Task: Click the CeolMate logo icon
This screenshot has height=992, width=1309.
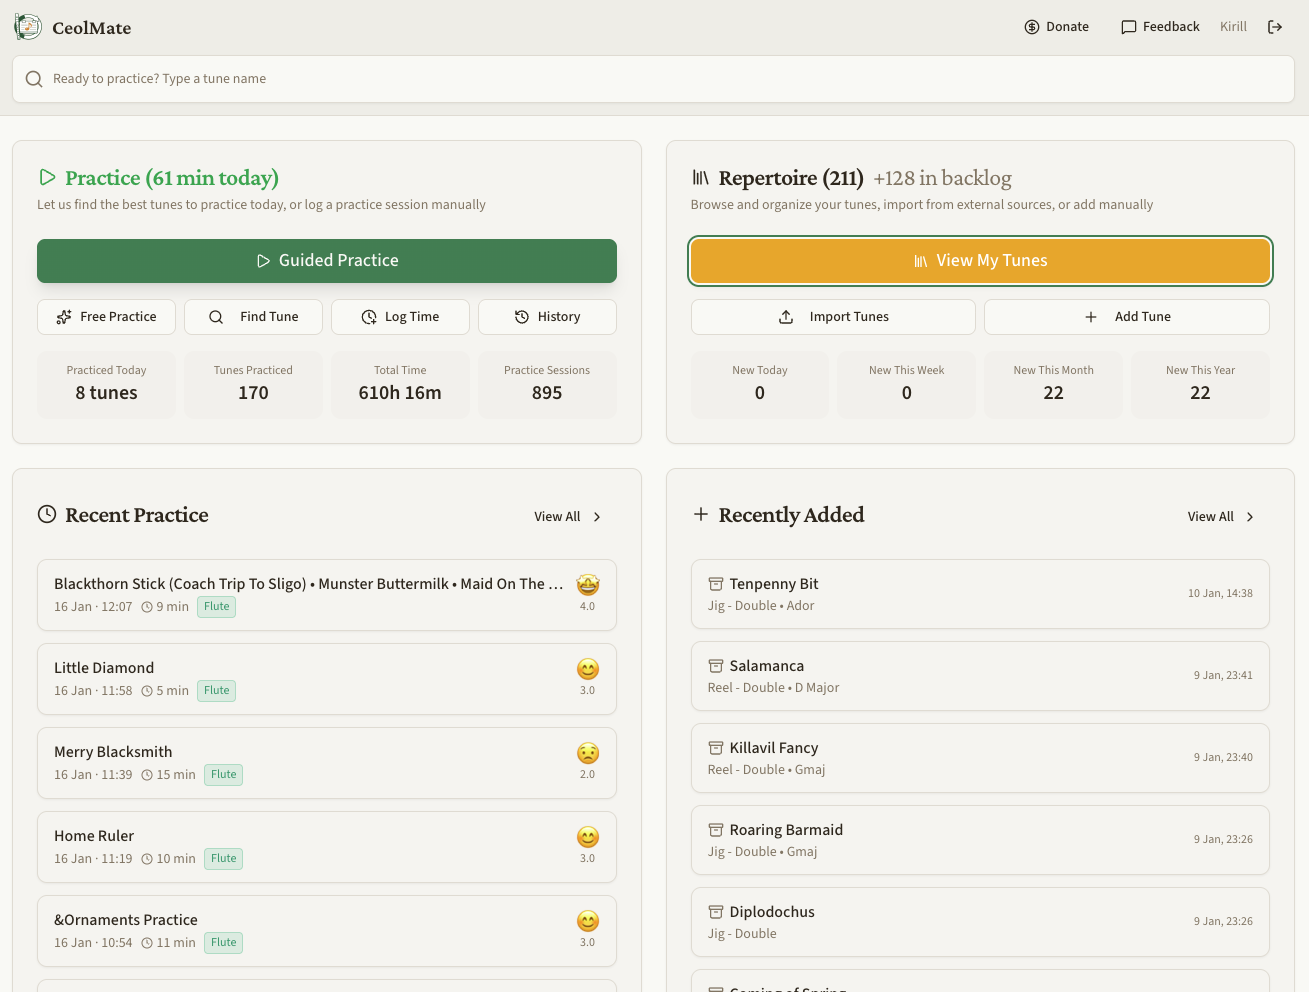Action: pyautogui.click(x=28, y=27)
